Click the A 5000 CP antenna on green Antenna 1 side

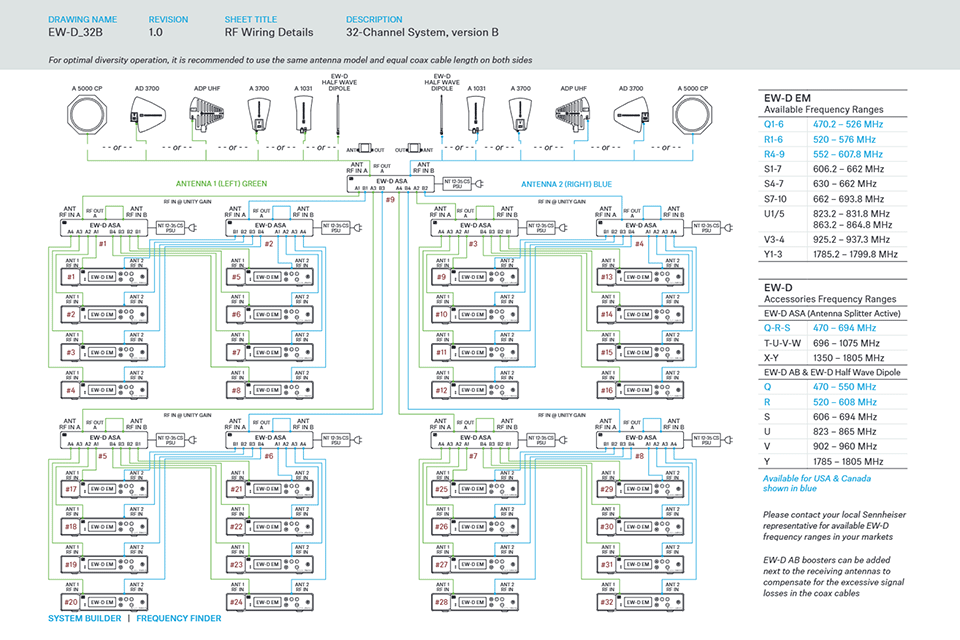click(87, 115)
